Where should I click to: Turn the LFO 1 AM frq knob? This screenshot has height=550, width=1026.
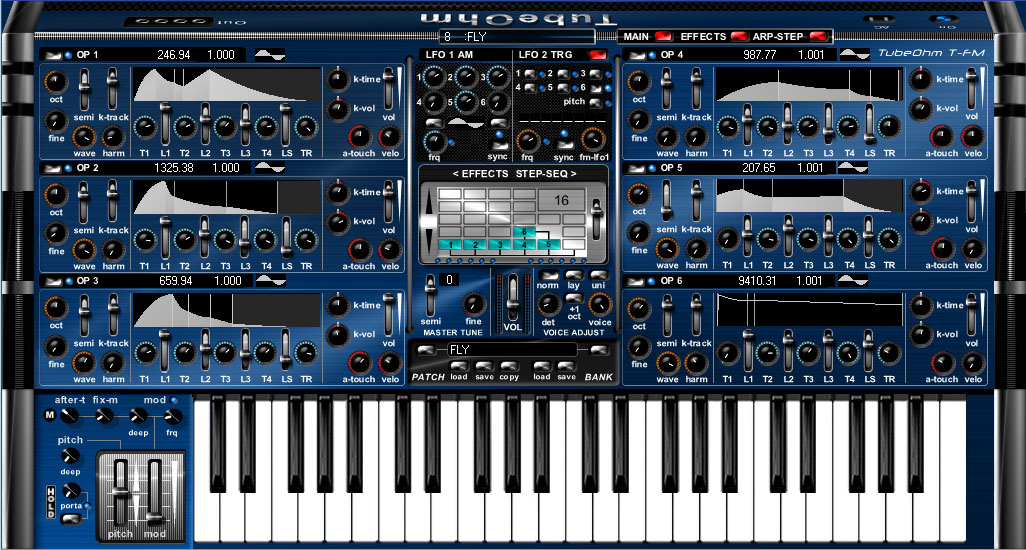click(x=434, y=141)
